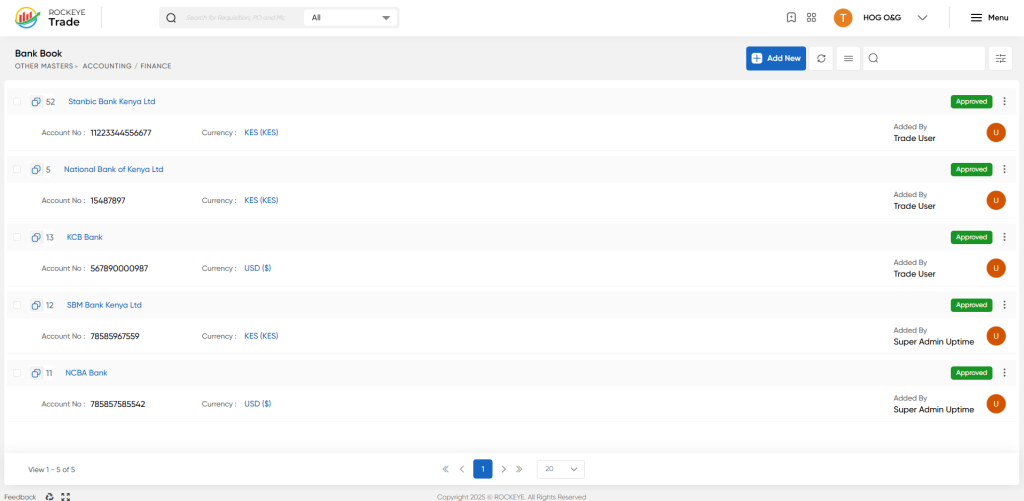Open more options for NCBA Bank row
1024x501 pixels.
(x=1004, y=373)
